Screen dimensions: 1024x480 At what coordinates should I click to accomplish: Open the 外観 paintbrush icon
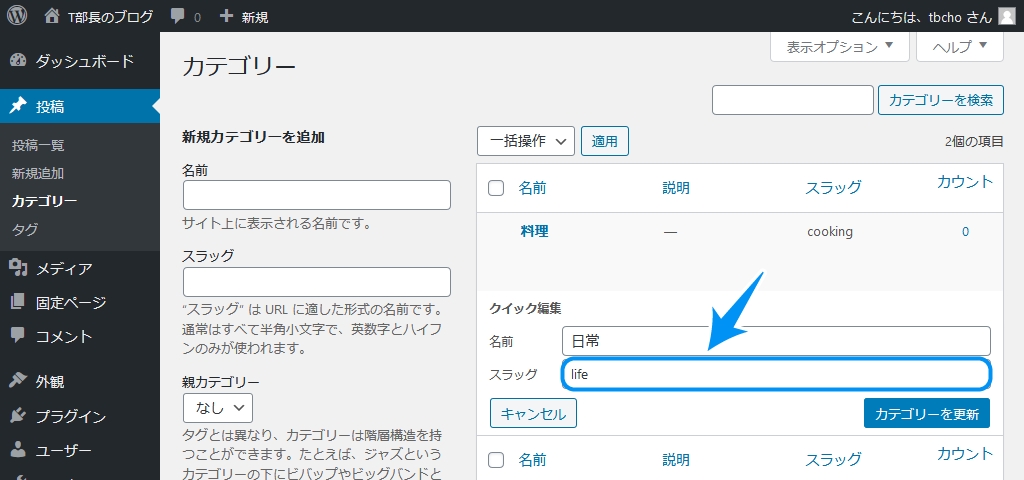coord(18,381)
